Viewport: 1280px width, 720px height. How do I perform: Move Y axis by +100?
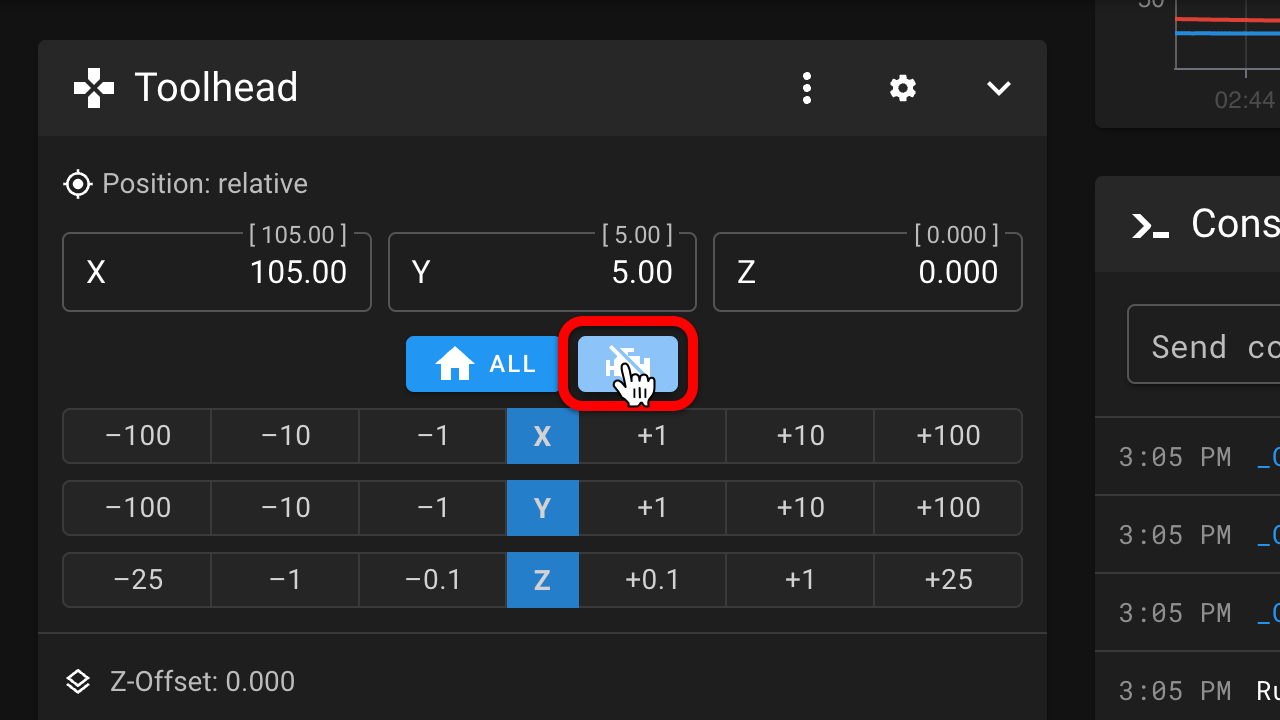click(x=948, y=508)
